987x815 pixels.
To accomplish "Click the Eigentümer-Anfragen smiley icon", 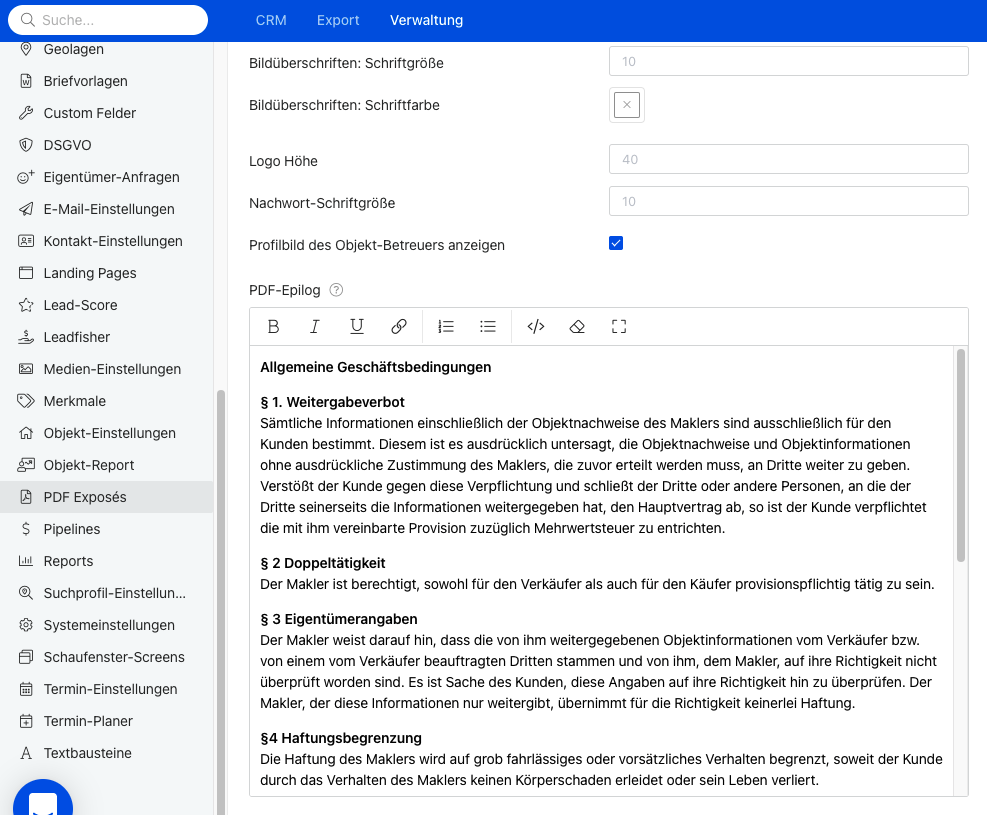I will 26,177.
